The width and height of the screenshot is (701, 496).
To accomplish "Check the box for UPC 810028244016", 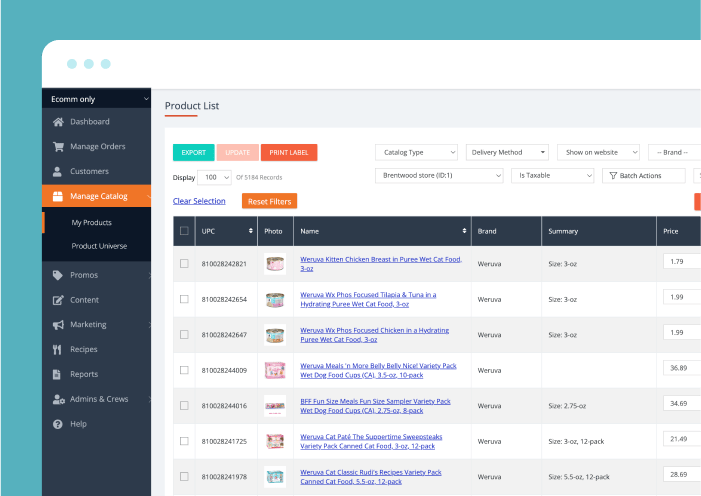I will [x=184, y=406].
